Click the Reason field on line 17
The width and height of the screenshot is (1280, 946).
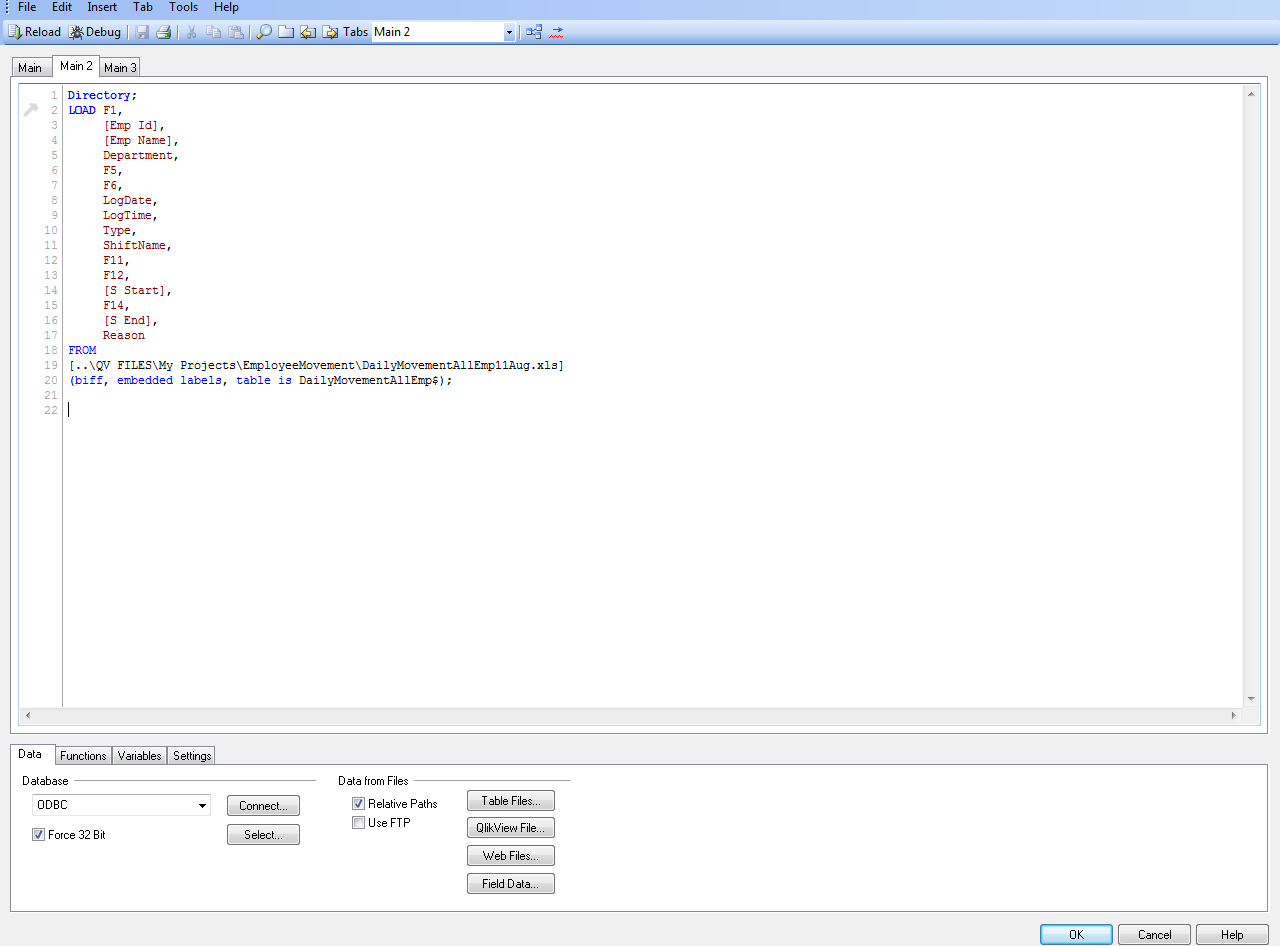[124, 335]
